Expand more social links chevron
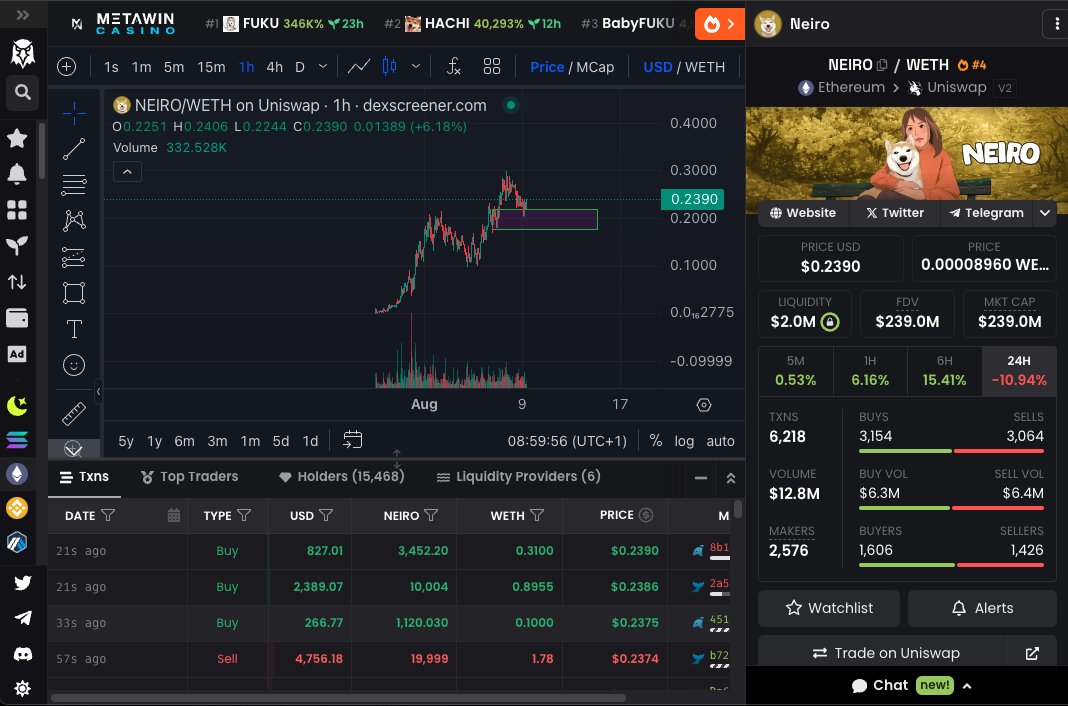1068x706 pixels. (x=1045, y=213)
